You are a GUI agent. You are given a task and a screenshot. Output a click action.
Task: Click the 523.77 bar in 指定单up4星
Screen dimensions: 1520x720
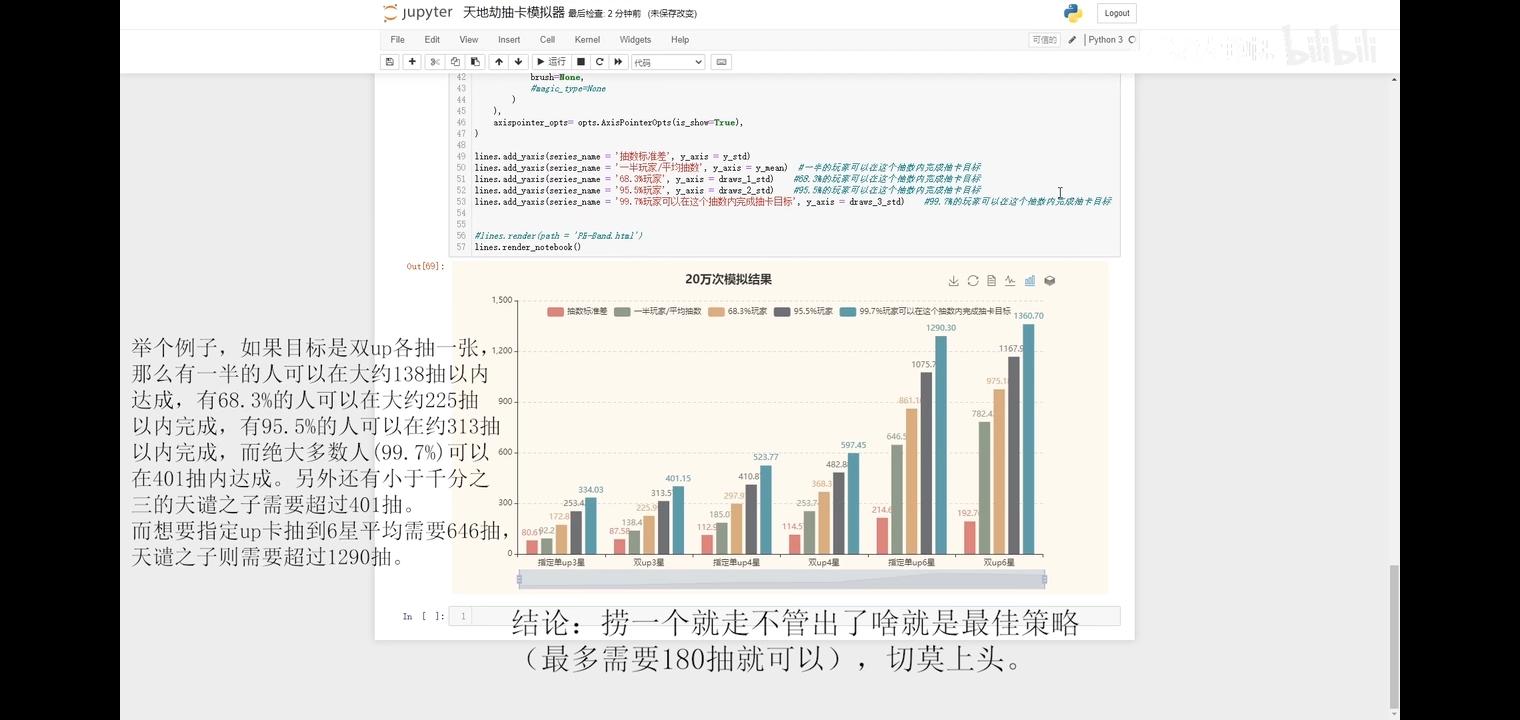point(765,510)
